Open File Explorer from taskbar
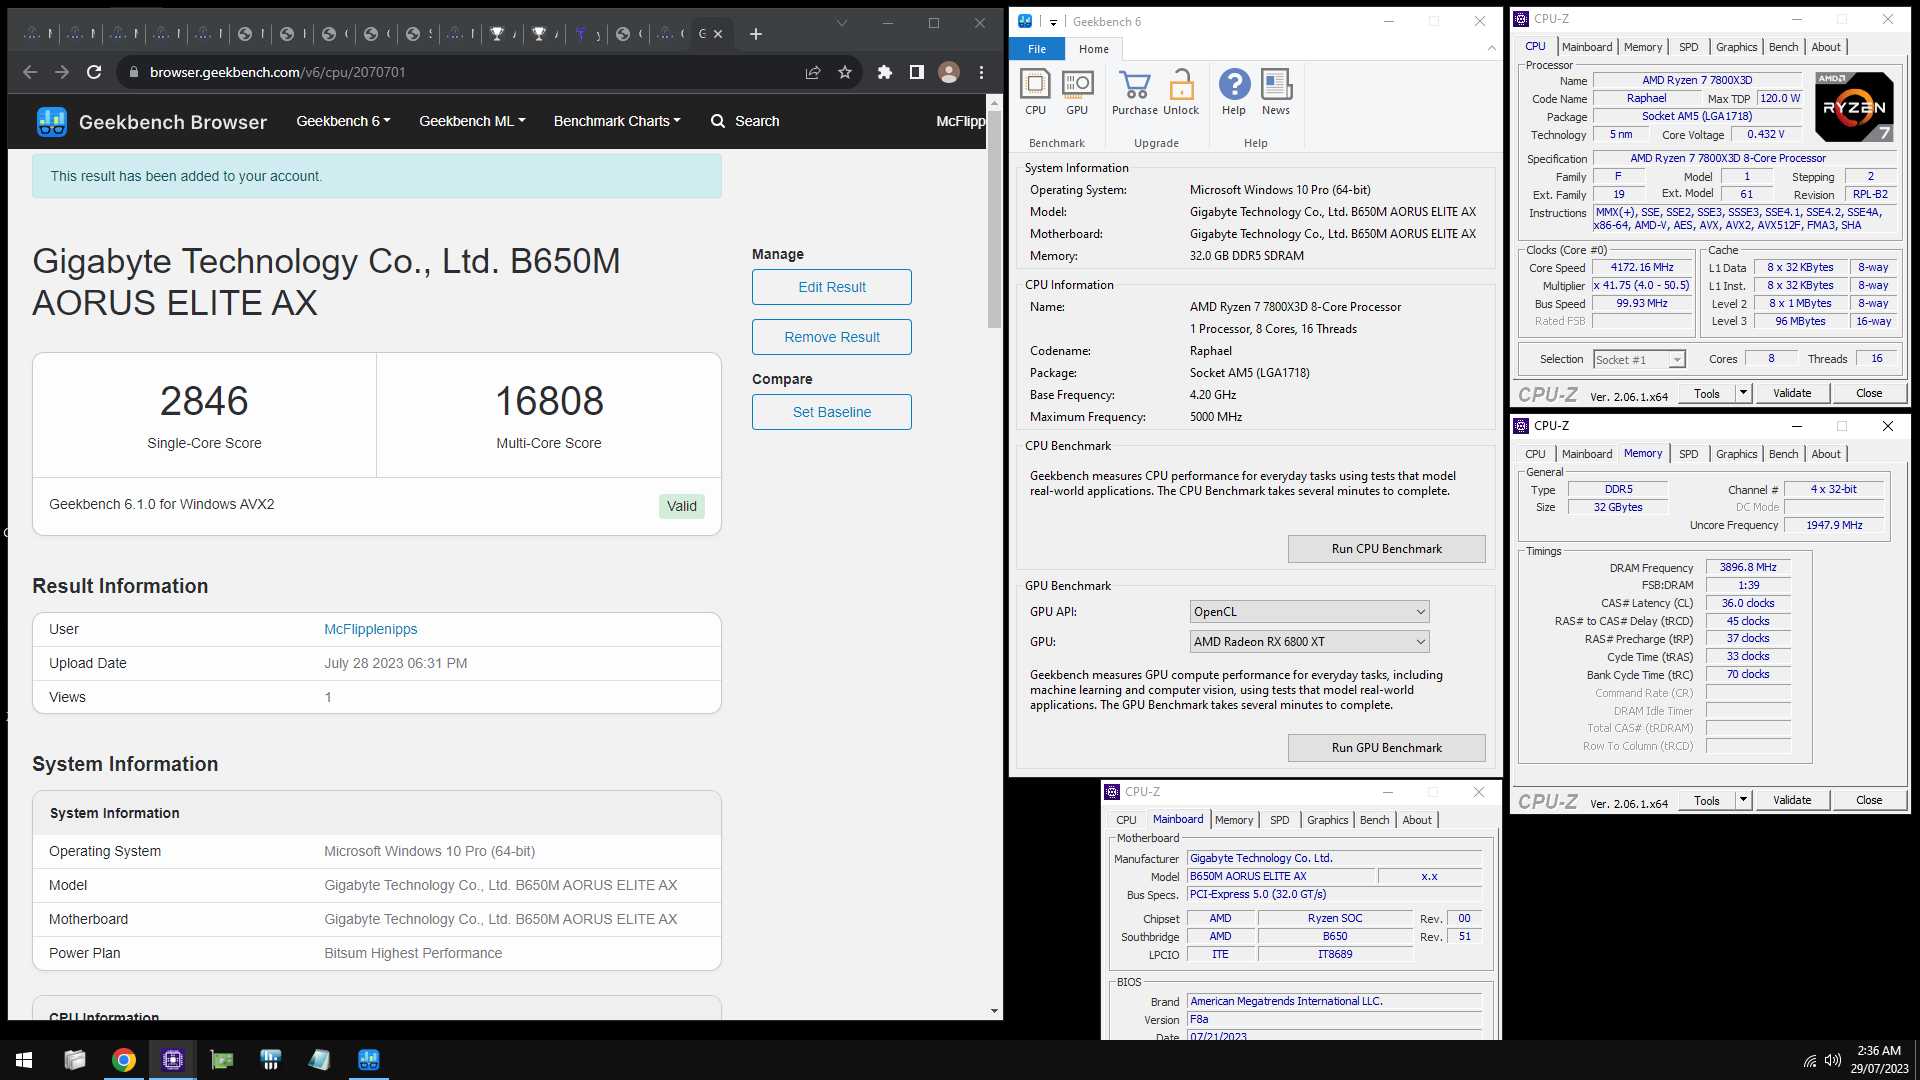This screenshot has height=1080, width=1920. tap(75, 1060)
